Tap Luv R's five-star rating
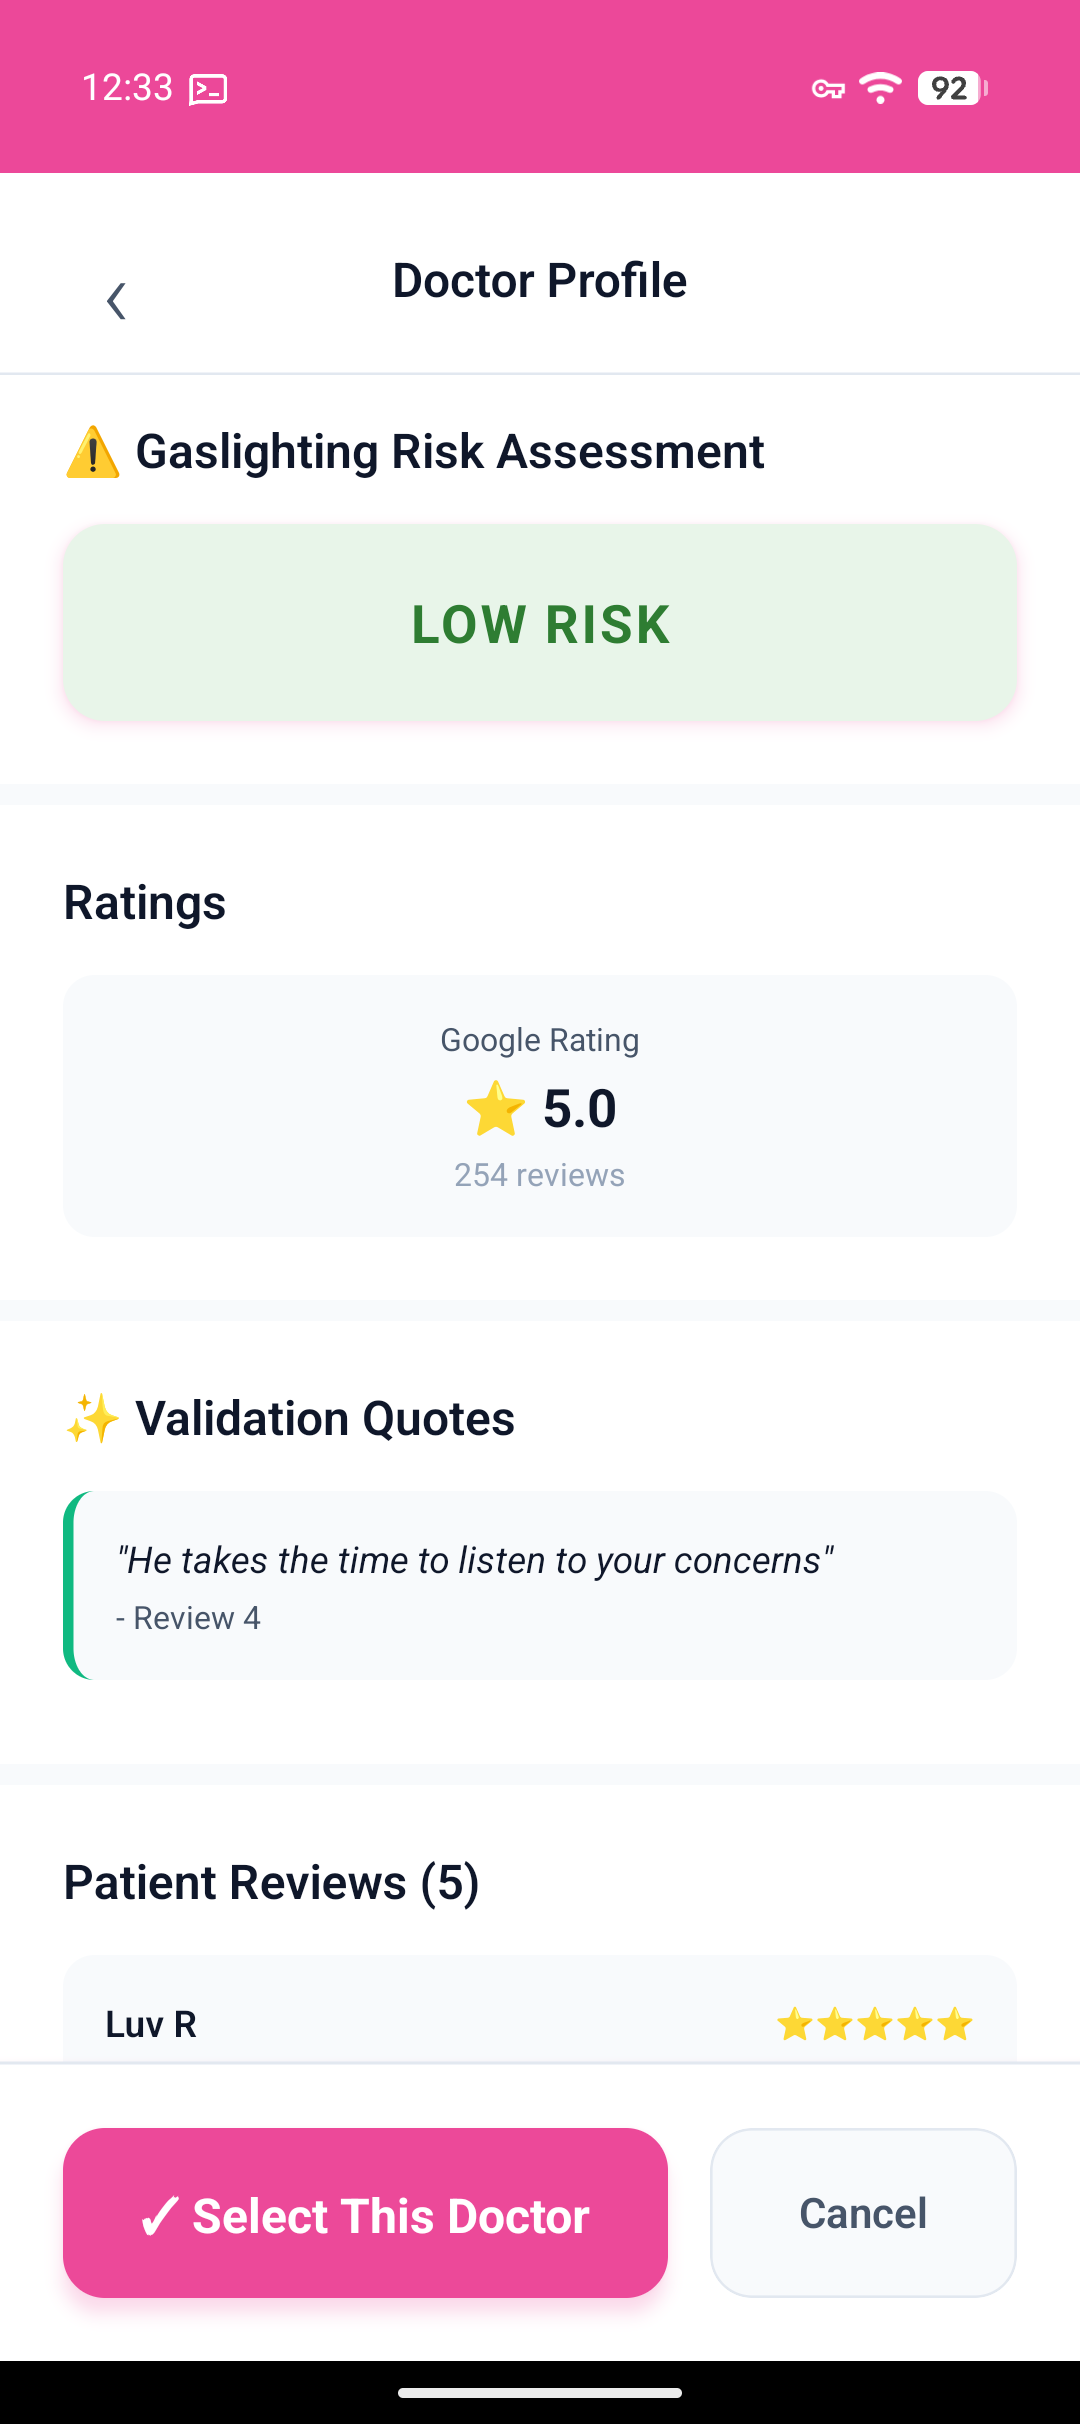 pos(874,2025)
